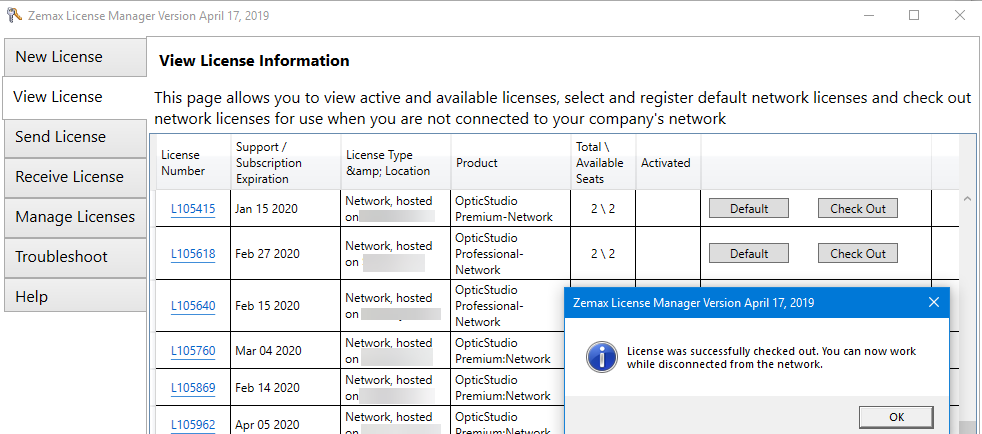Click the Product column header
Viewport: 982px width, 434px height.
[510, 163]
